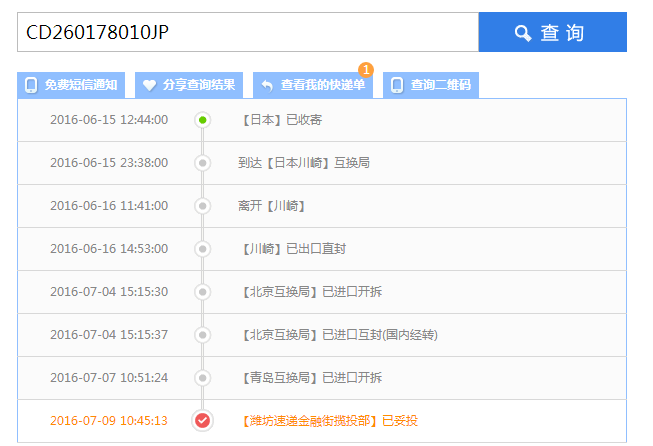Viewport: 653px width, 446px height.
Task: Click orange timestamp 2016-07-09 10:45:13
Action: (109, 421)
